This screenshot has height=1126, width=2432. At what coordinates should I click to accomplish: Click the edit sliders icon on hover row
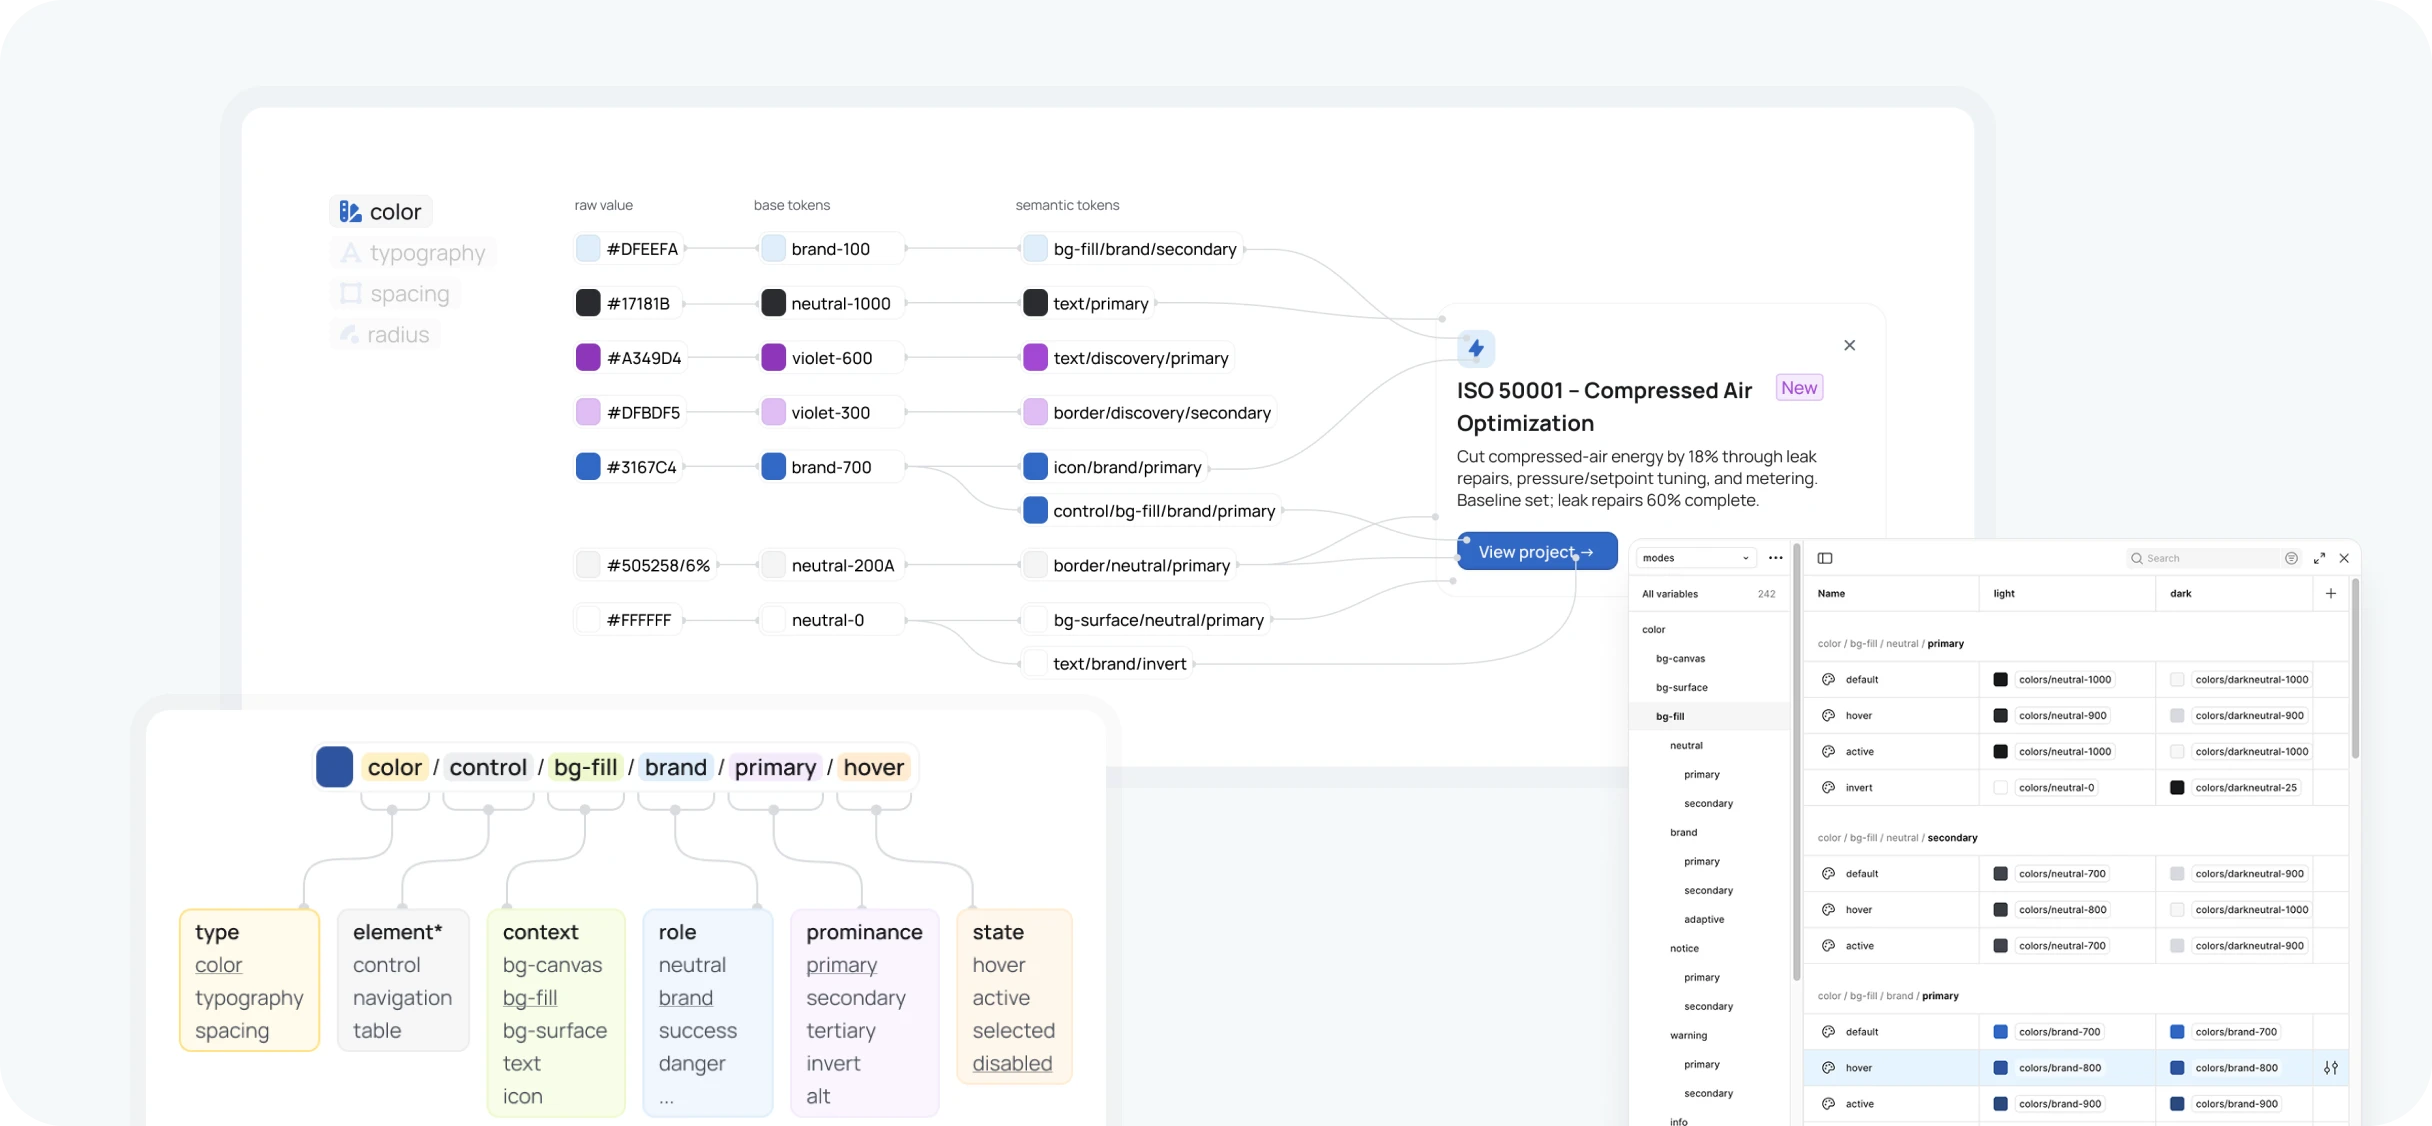coord(2331,1067)
